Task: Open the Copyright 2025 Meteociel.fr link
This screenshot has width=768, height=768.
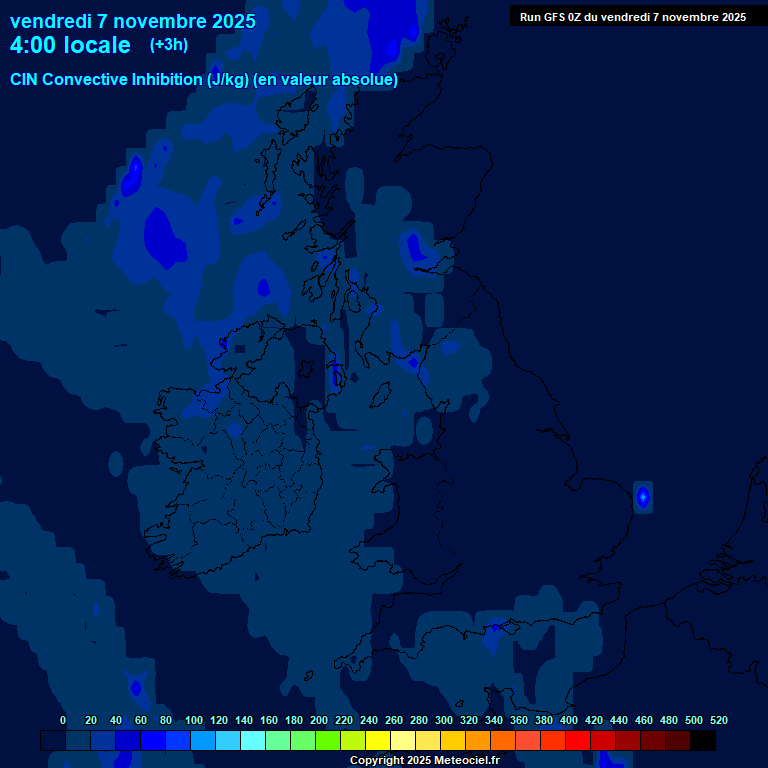Action: click(424, 760)
